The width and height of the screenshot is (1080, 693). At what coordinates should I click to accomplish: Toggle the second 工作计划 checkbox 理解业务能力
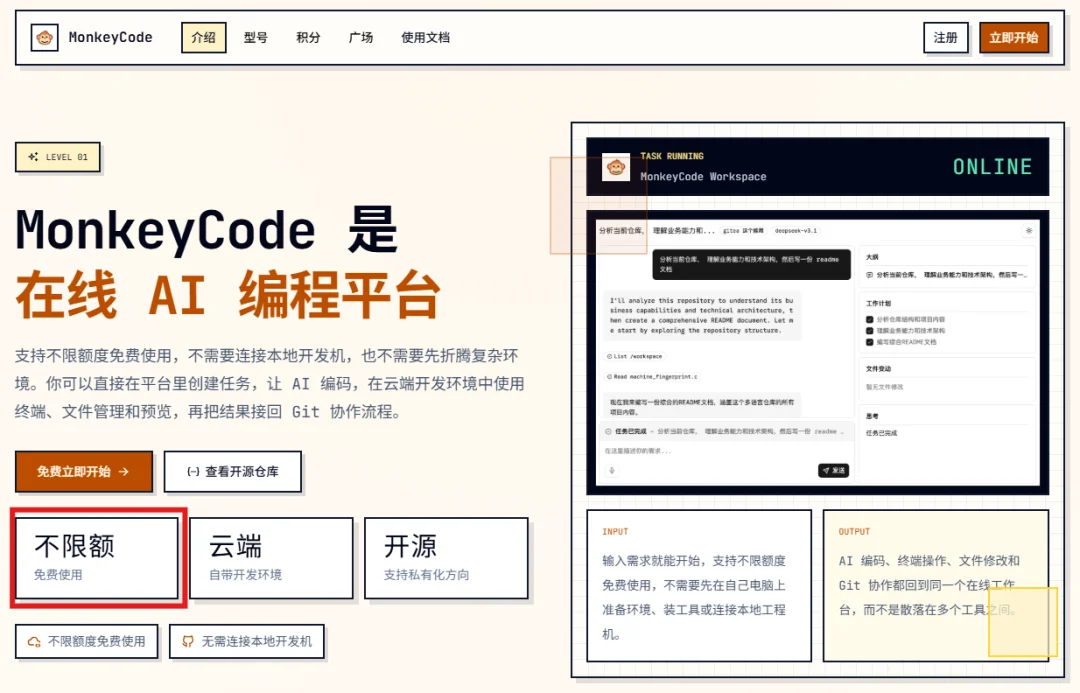[870, 331]
